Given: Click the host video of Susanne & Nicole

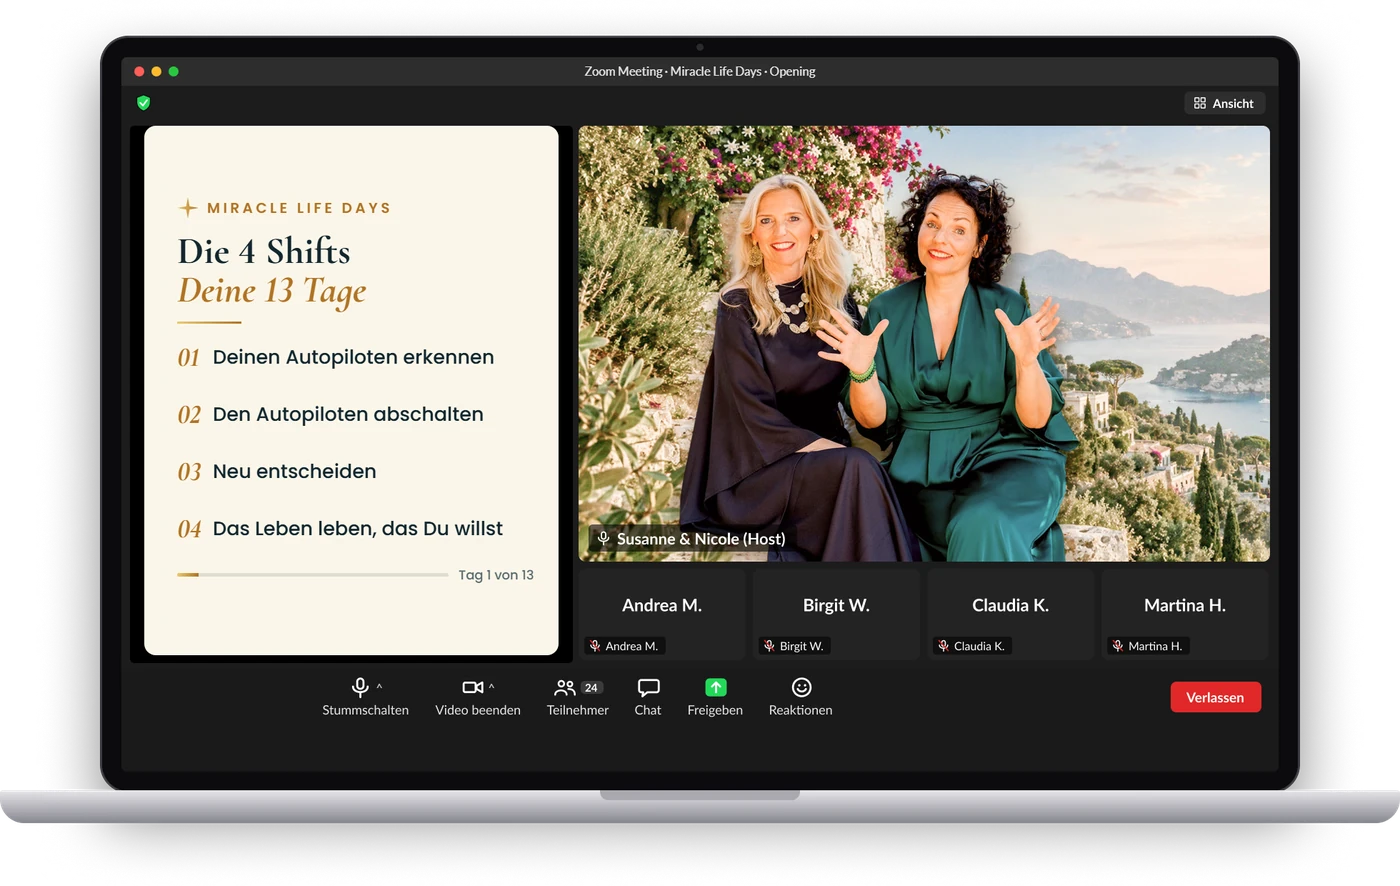Looking at the screenshot, I should click(924, 343).
